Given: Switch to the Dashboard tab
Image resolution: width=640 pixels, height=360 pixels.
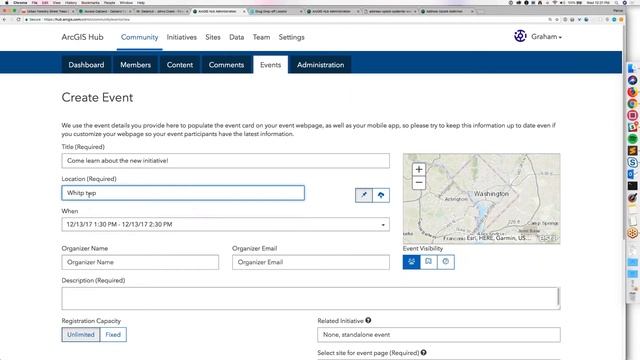Looking at the screenshot, I should click(86, 65).
